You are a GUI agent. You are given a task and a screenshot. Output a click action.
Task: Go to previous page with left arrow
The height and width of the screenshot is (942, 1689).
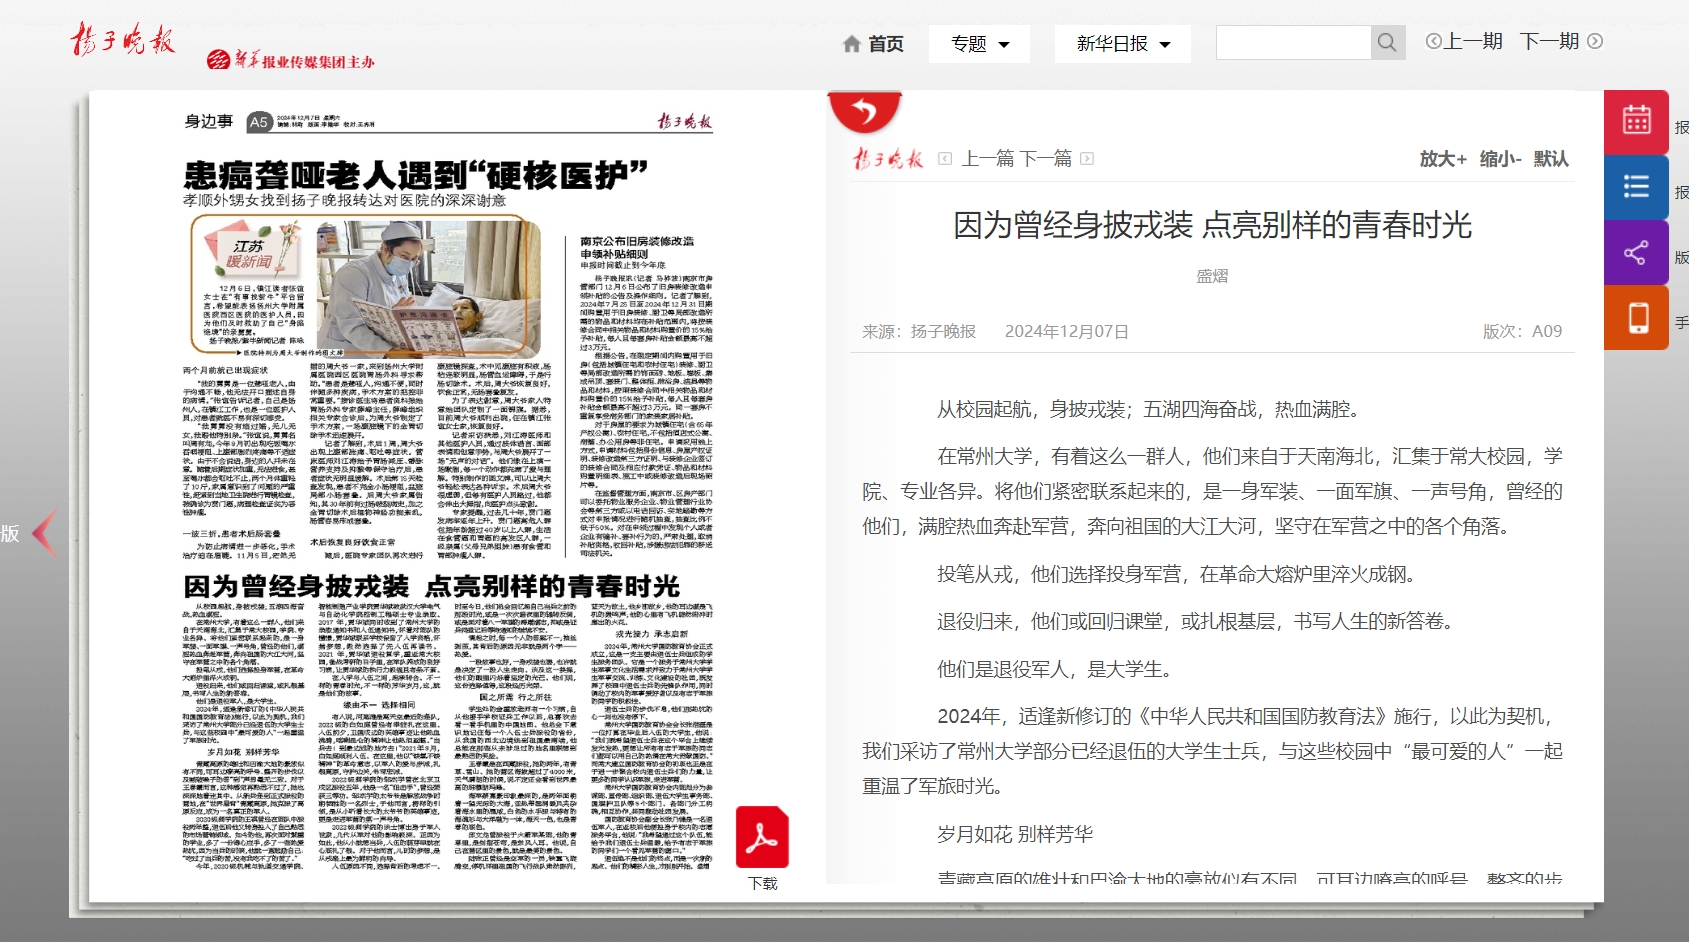(x=43, y=533)
